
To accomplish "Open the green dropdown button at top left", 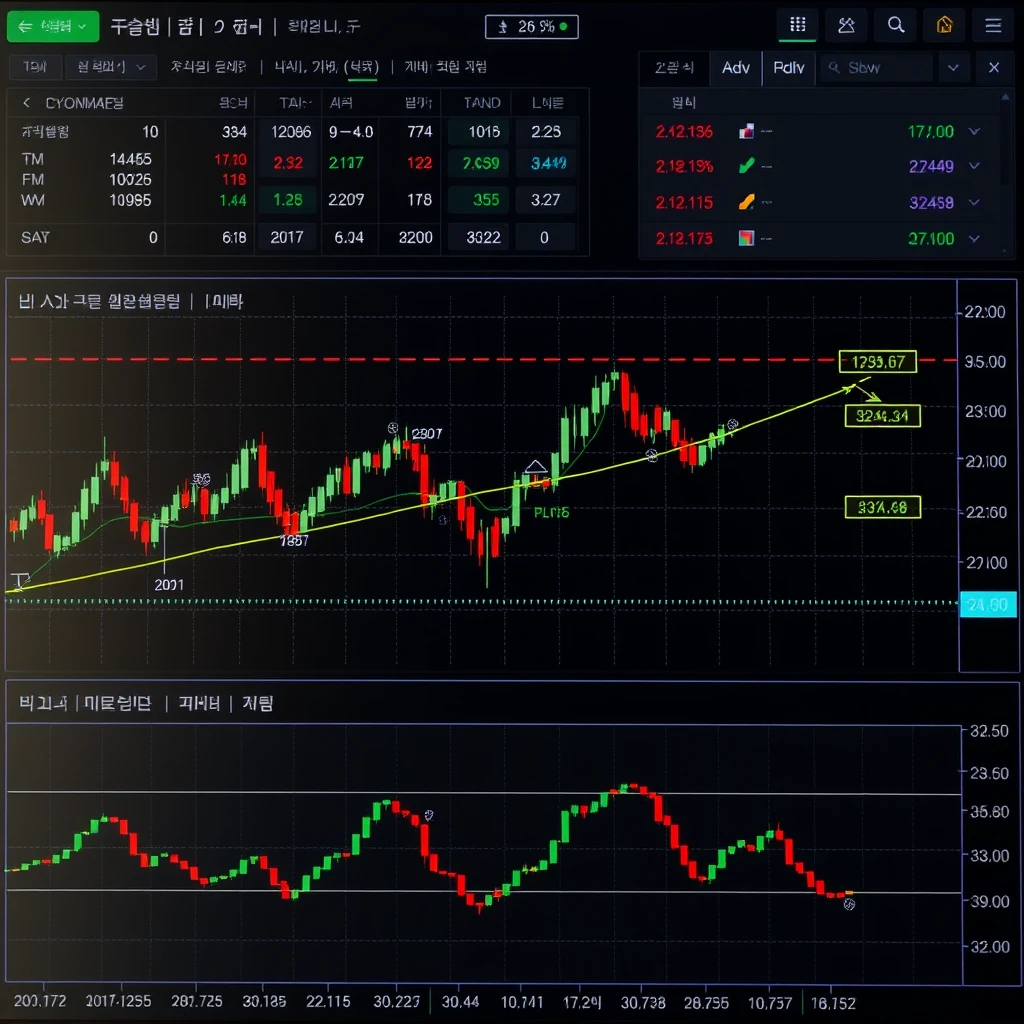I will click(53, 27).
